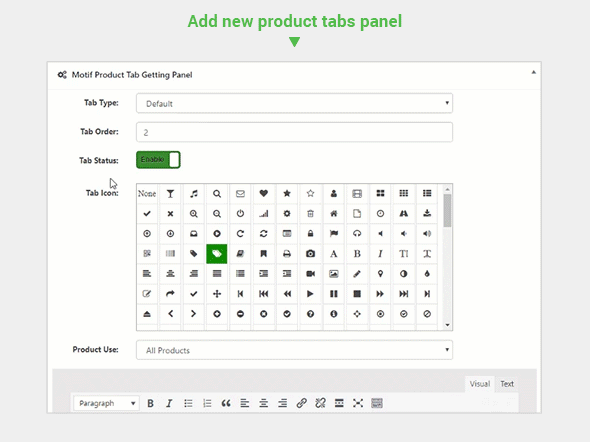Open the Tab Type dropdown
Image resolution: width=590 pixels, height=442 pixels.
click(x=294, y=103)
